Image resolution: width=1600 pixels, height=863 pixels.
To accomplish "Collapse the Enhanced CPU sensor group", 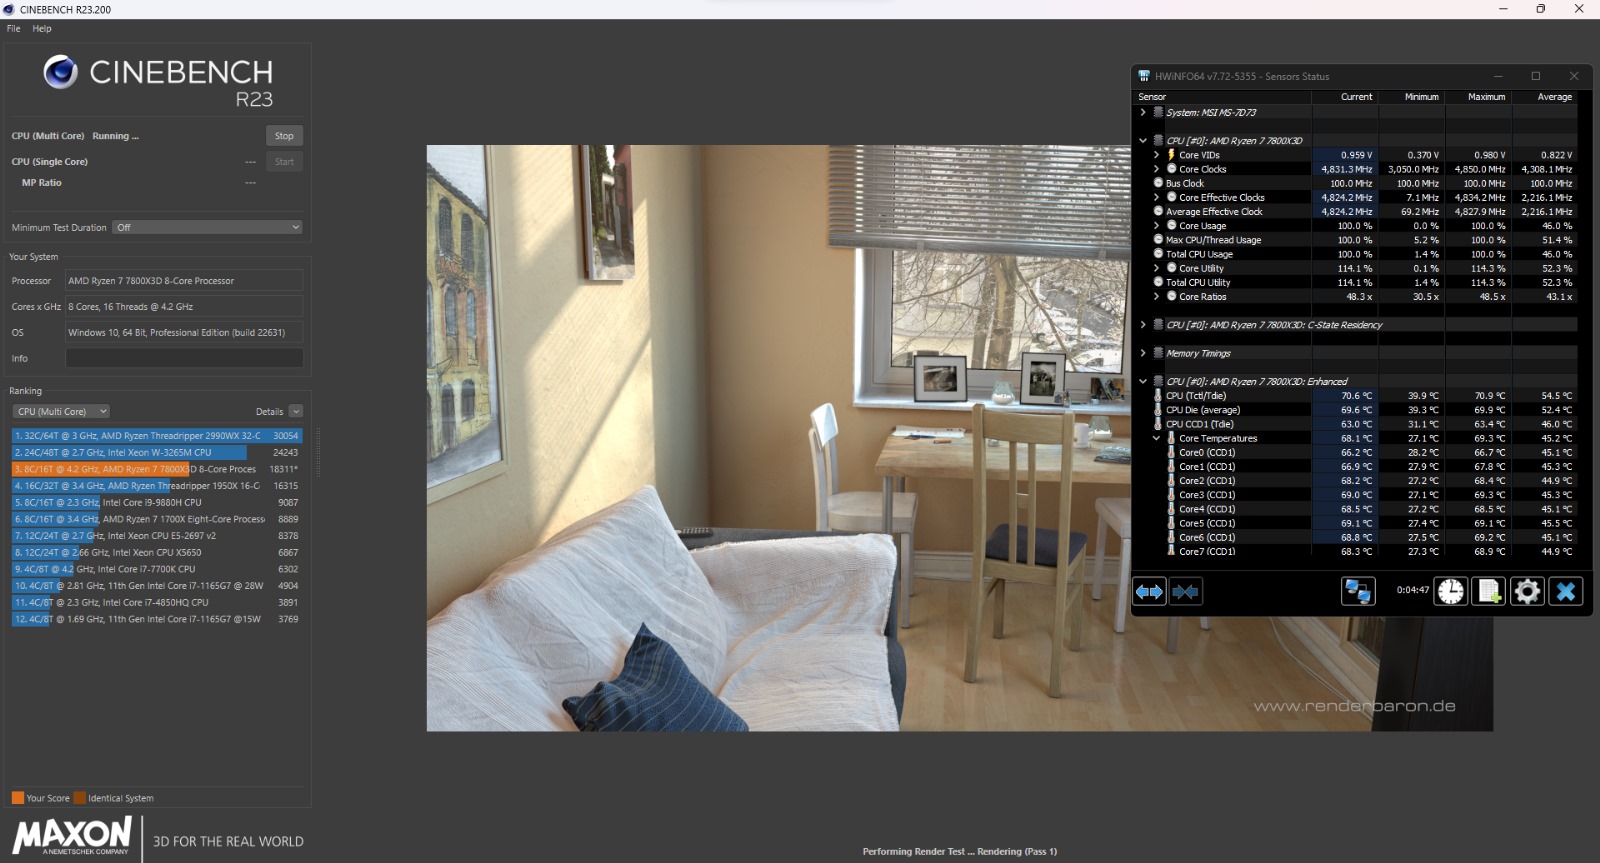I will coord(1143,381).
